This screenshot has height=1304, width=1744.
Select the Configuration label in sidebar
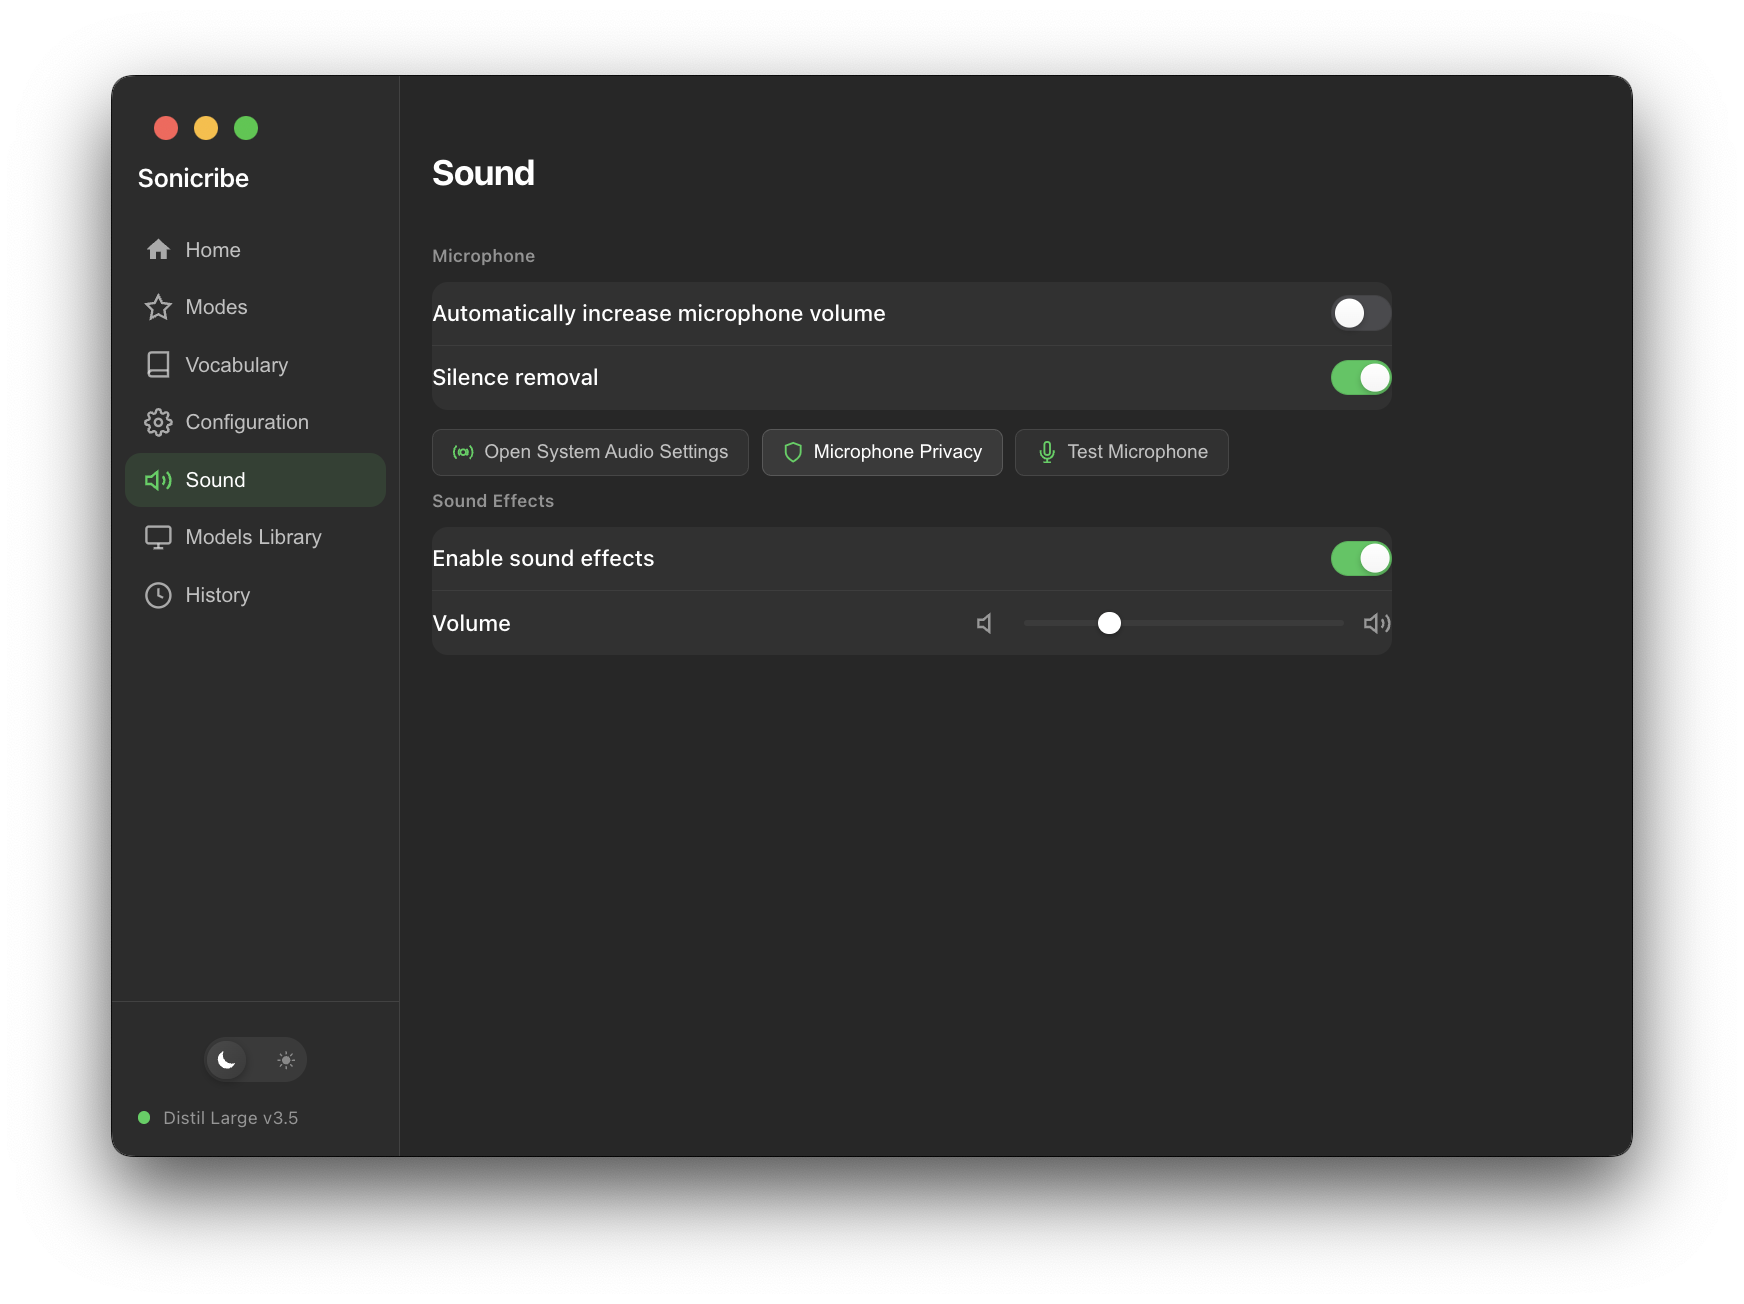(247, 422)
